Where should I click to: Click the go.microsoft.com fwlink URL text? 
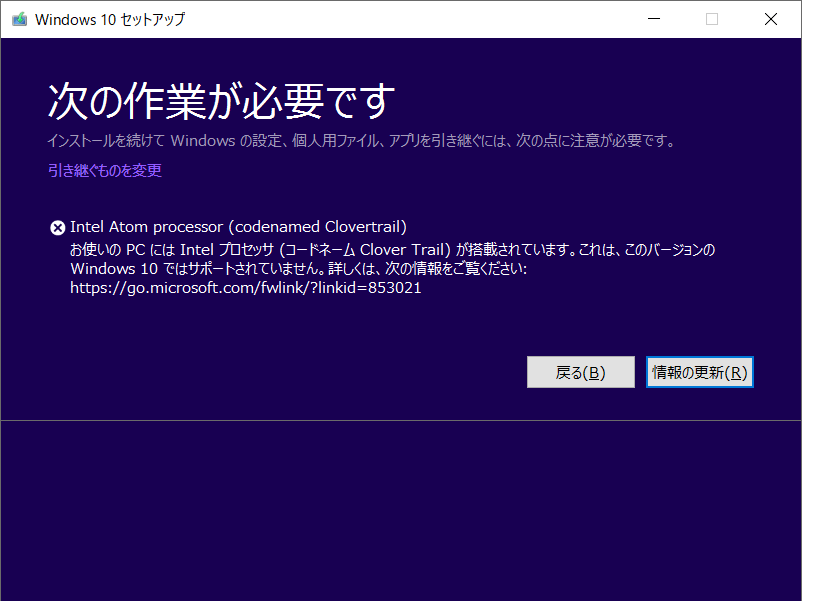coord(245,288)
